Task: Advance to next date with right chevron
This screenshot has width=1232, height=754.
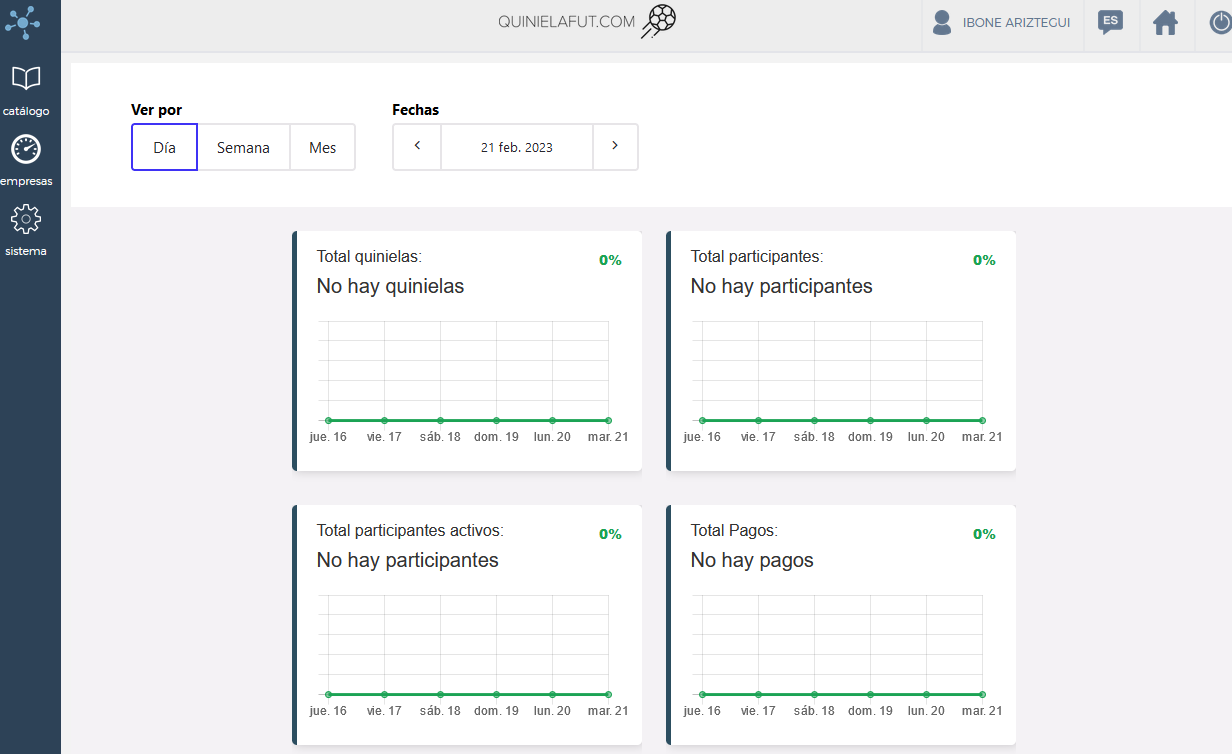Action: point(615,146)
